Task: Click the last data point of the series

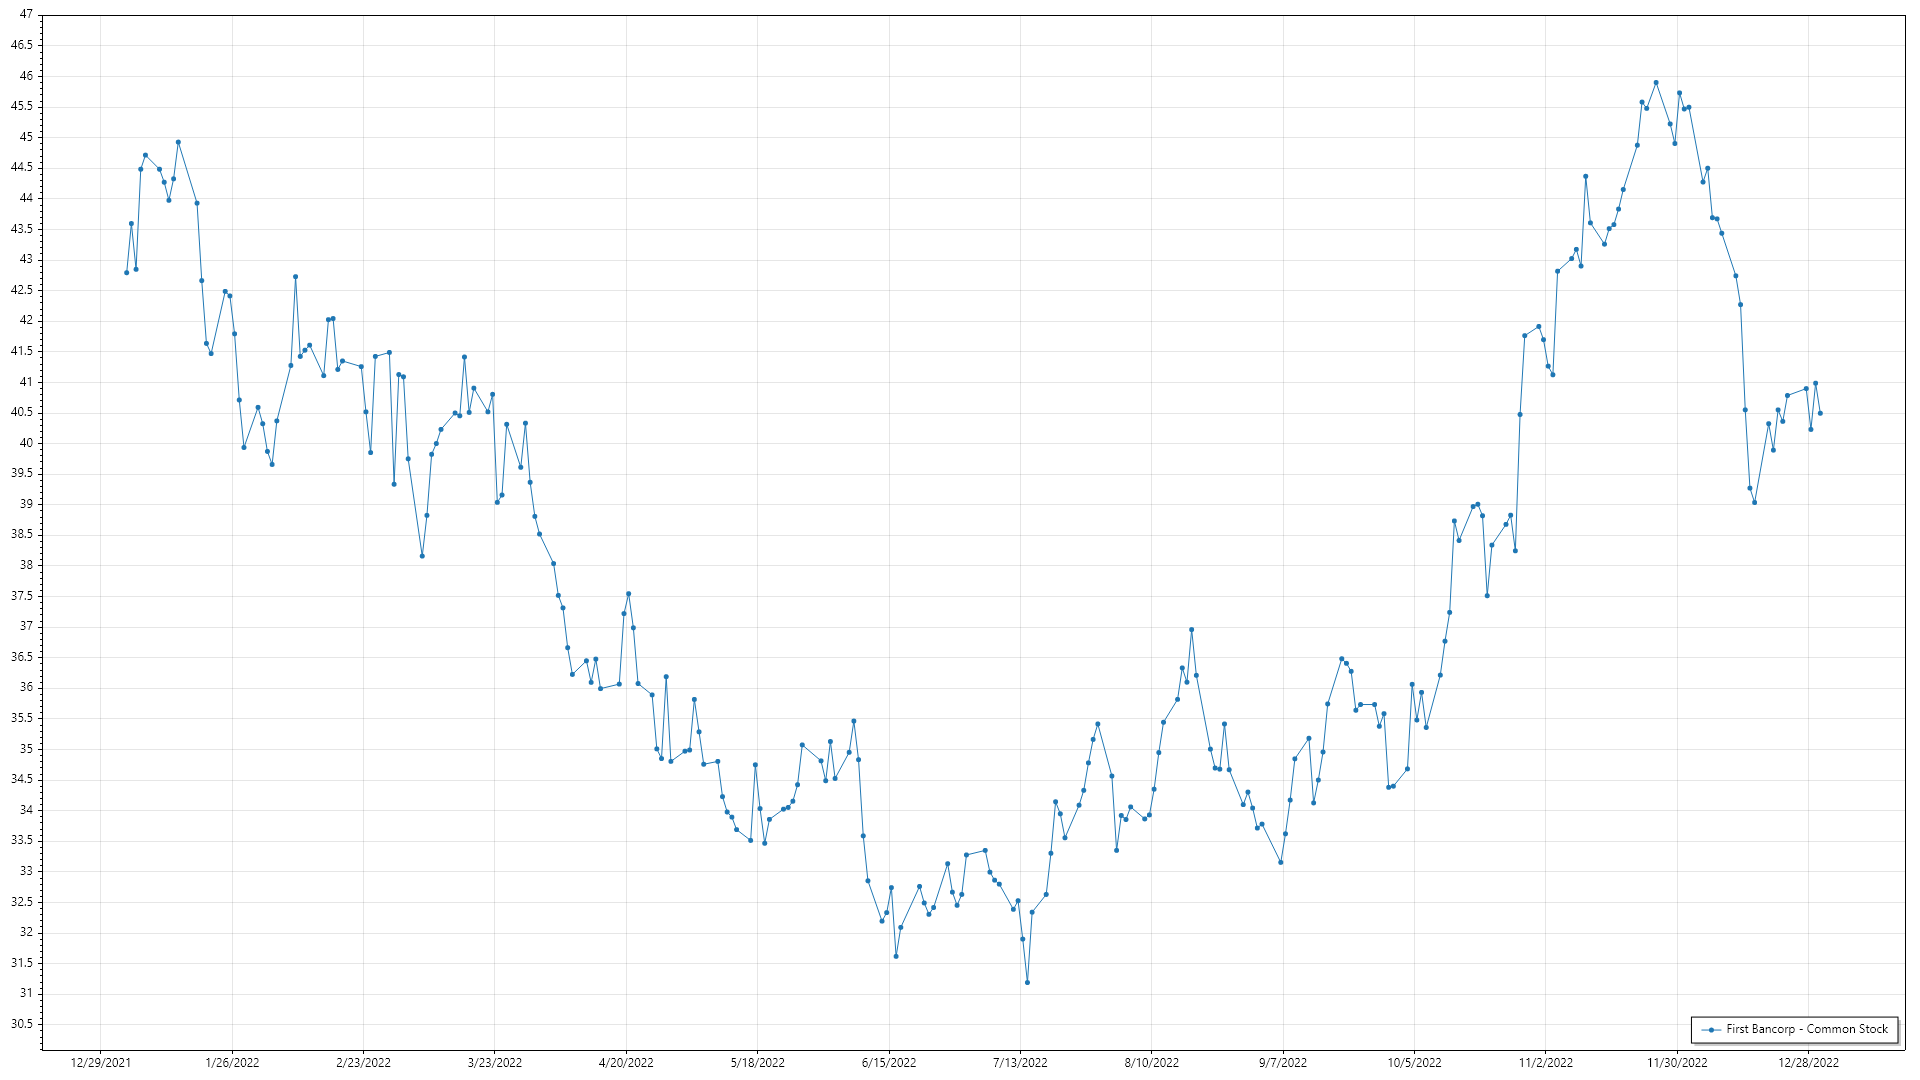Action: (x=1820, y=413)
